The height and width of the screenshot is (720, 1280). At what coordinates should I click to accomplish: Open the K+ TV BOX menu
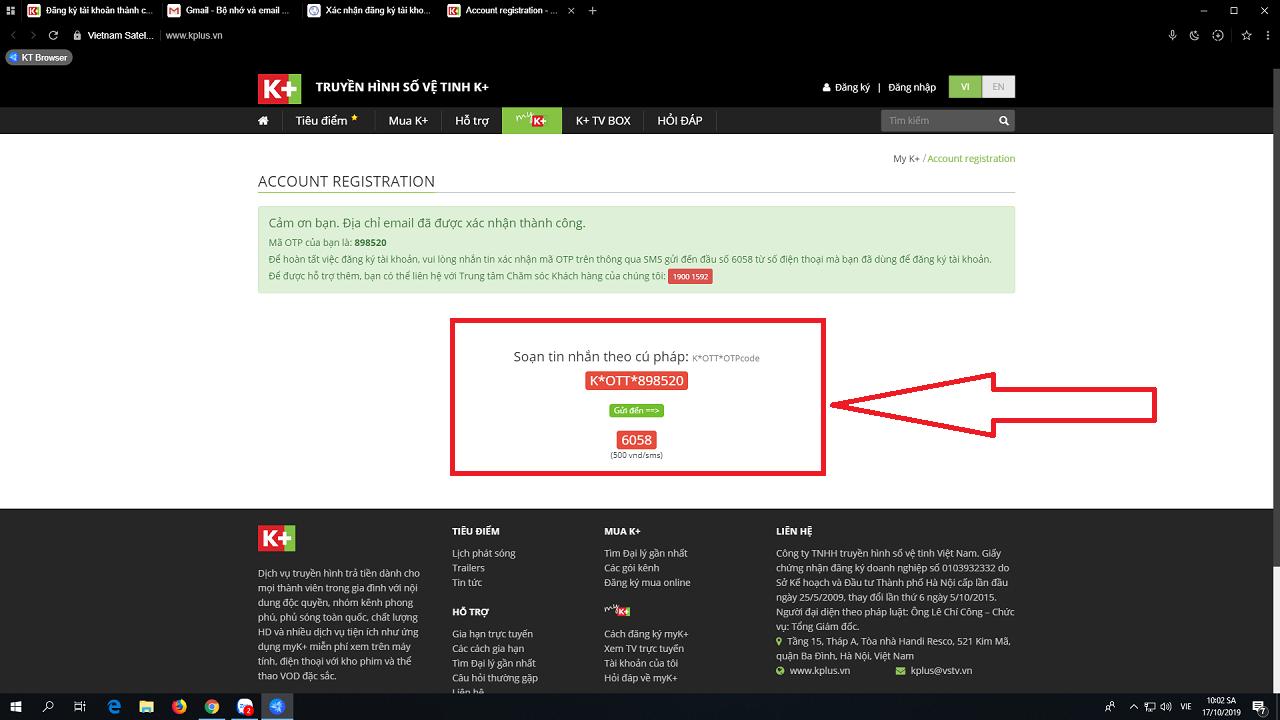coord(603,121)
